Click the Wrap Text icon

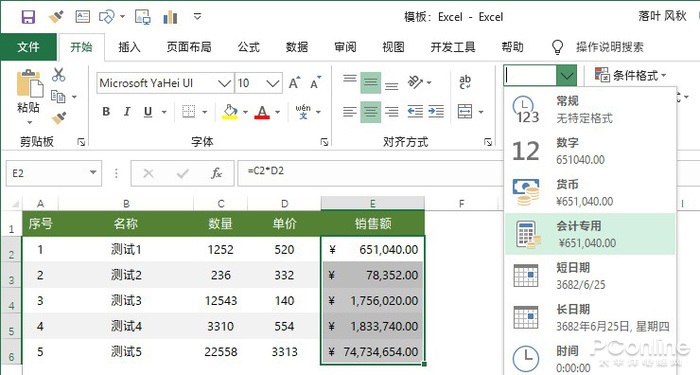tap(465, 83)
